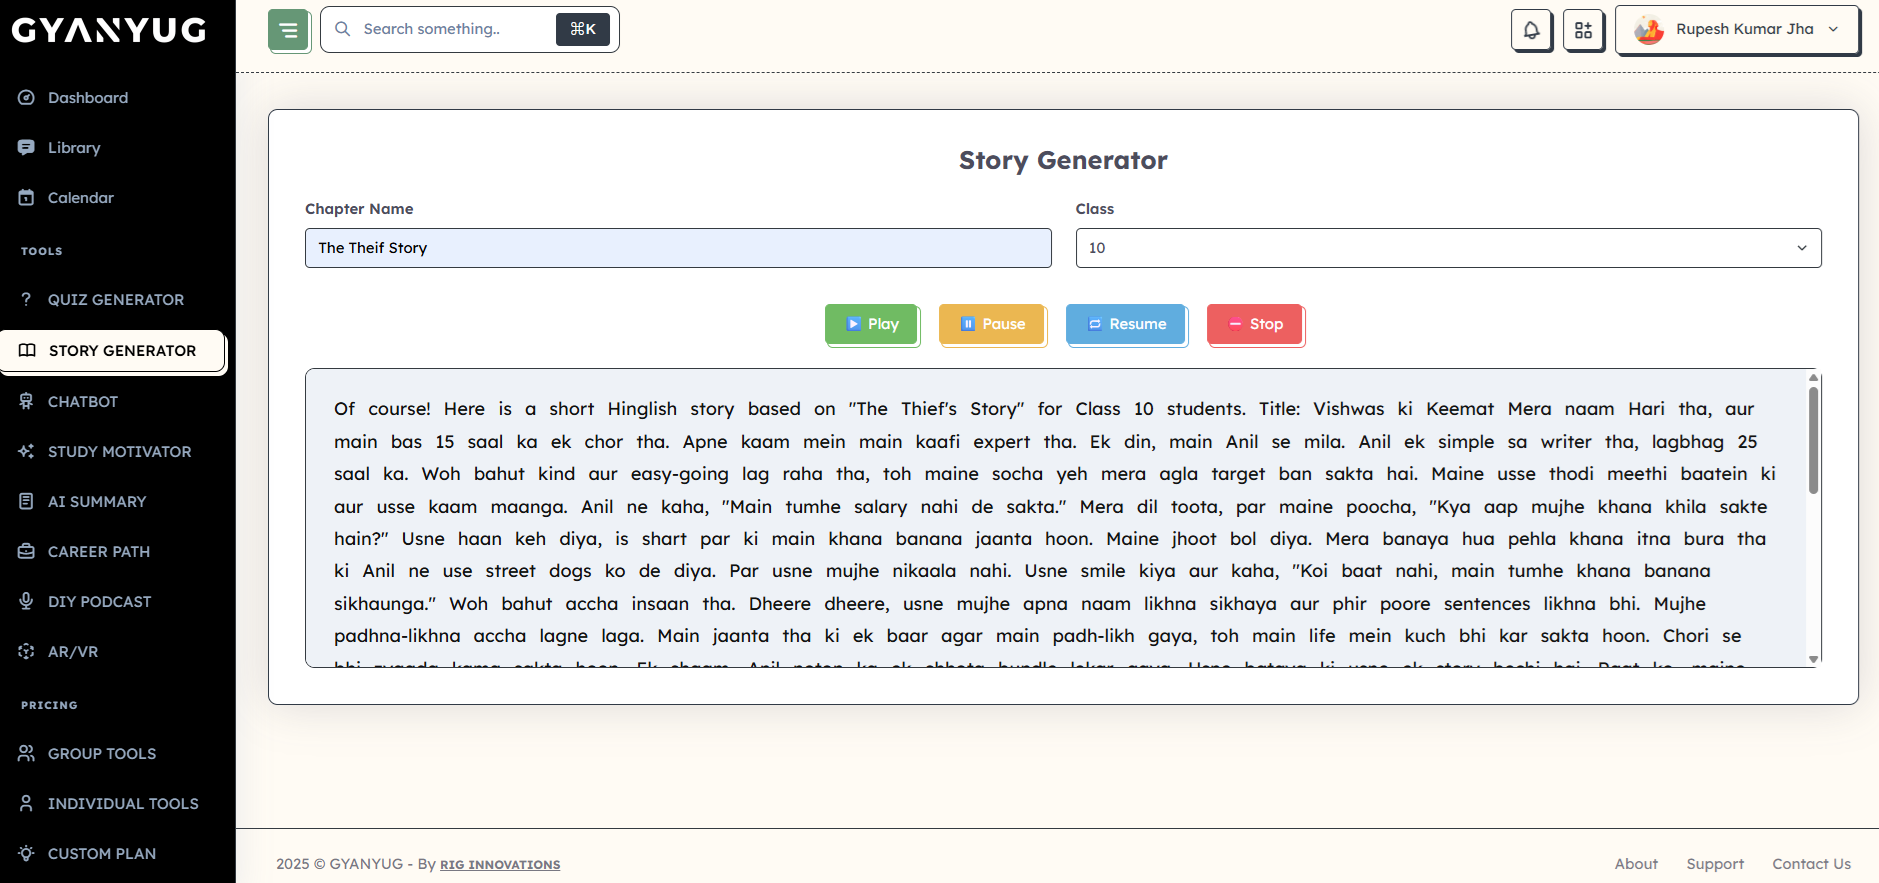Click the Calendar icon in sidebar
This screenshot has height=883, width=1879.
click(27, 198)
